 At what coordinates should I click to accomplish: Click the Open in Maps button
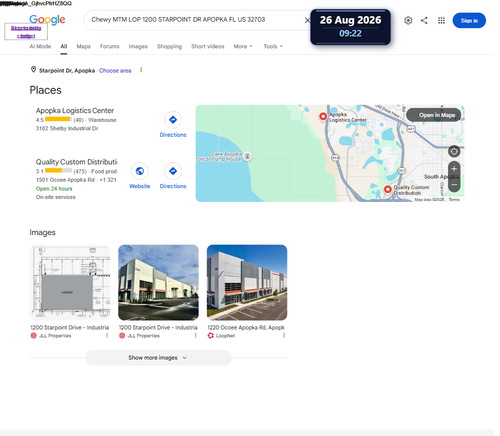(x=434, y=115)
